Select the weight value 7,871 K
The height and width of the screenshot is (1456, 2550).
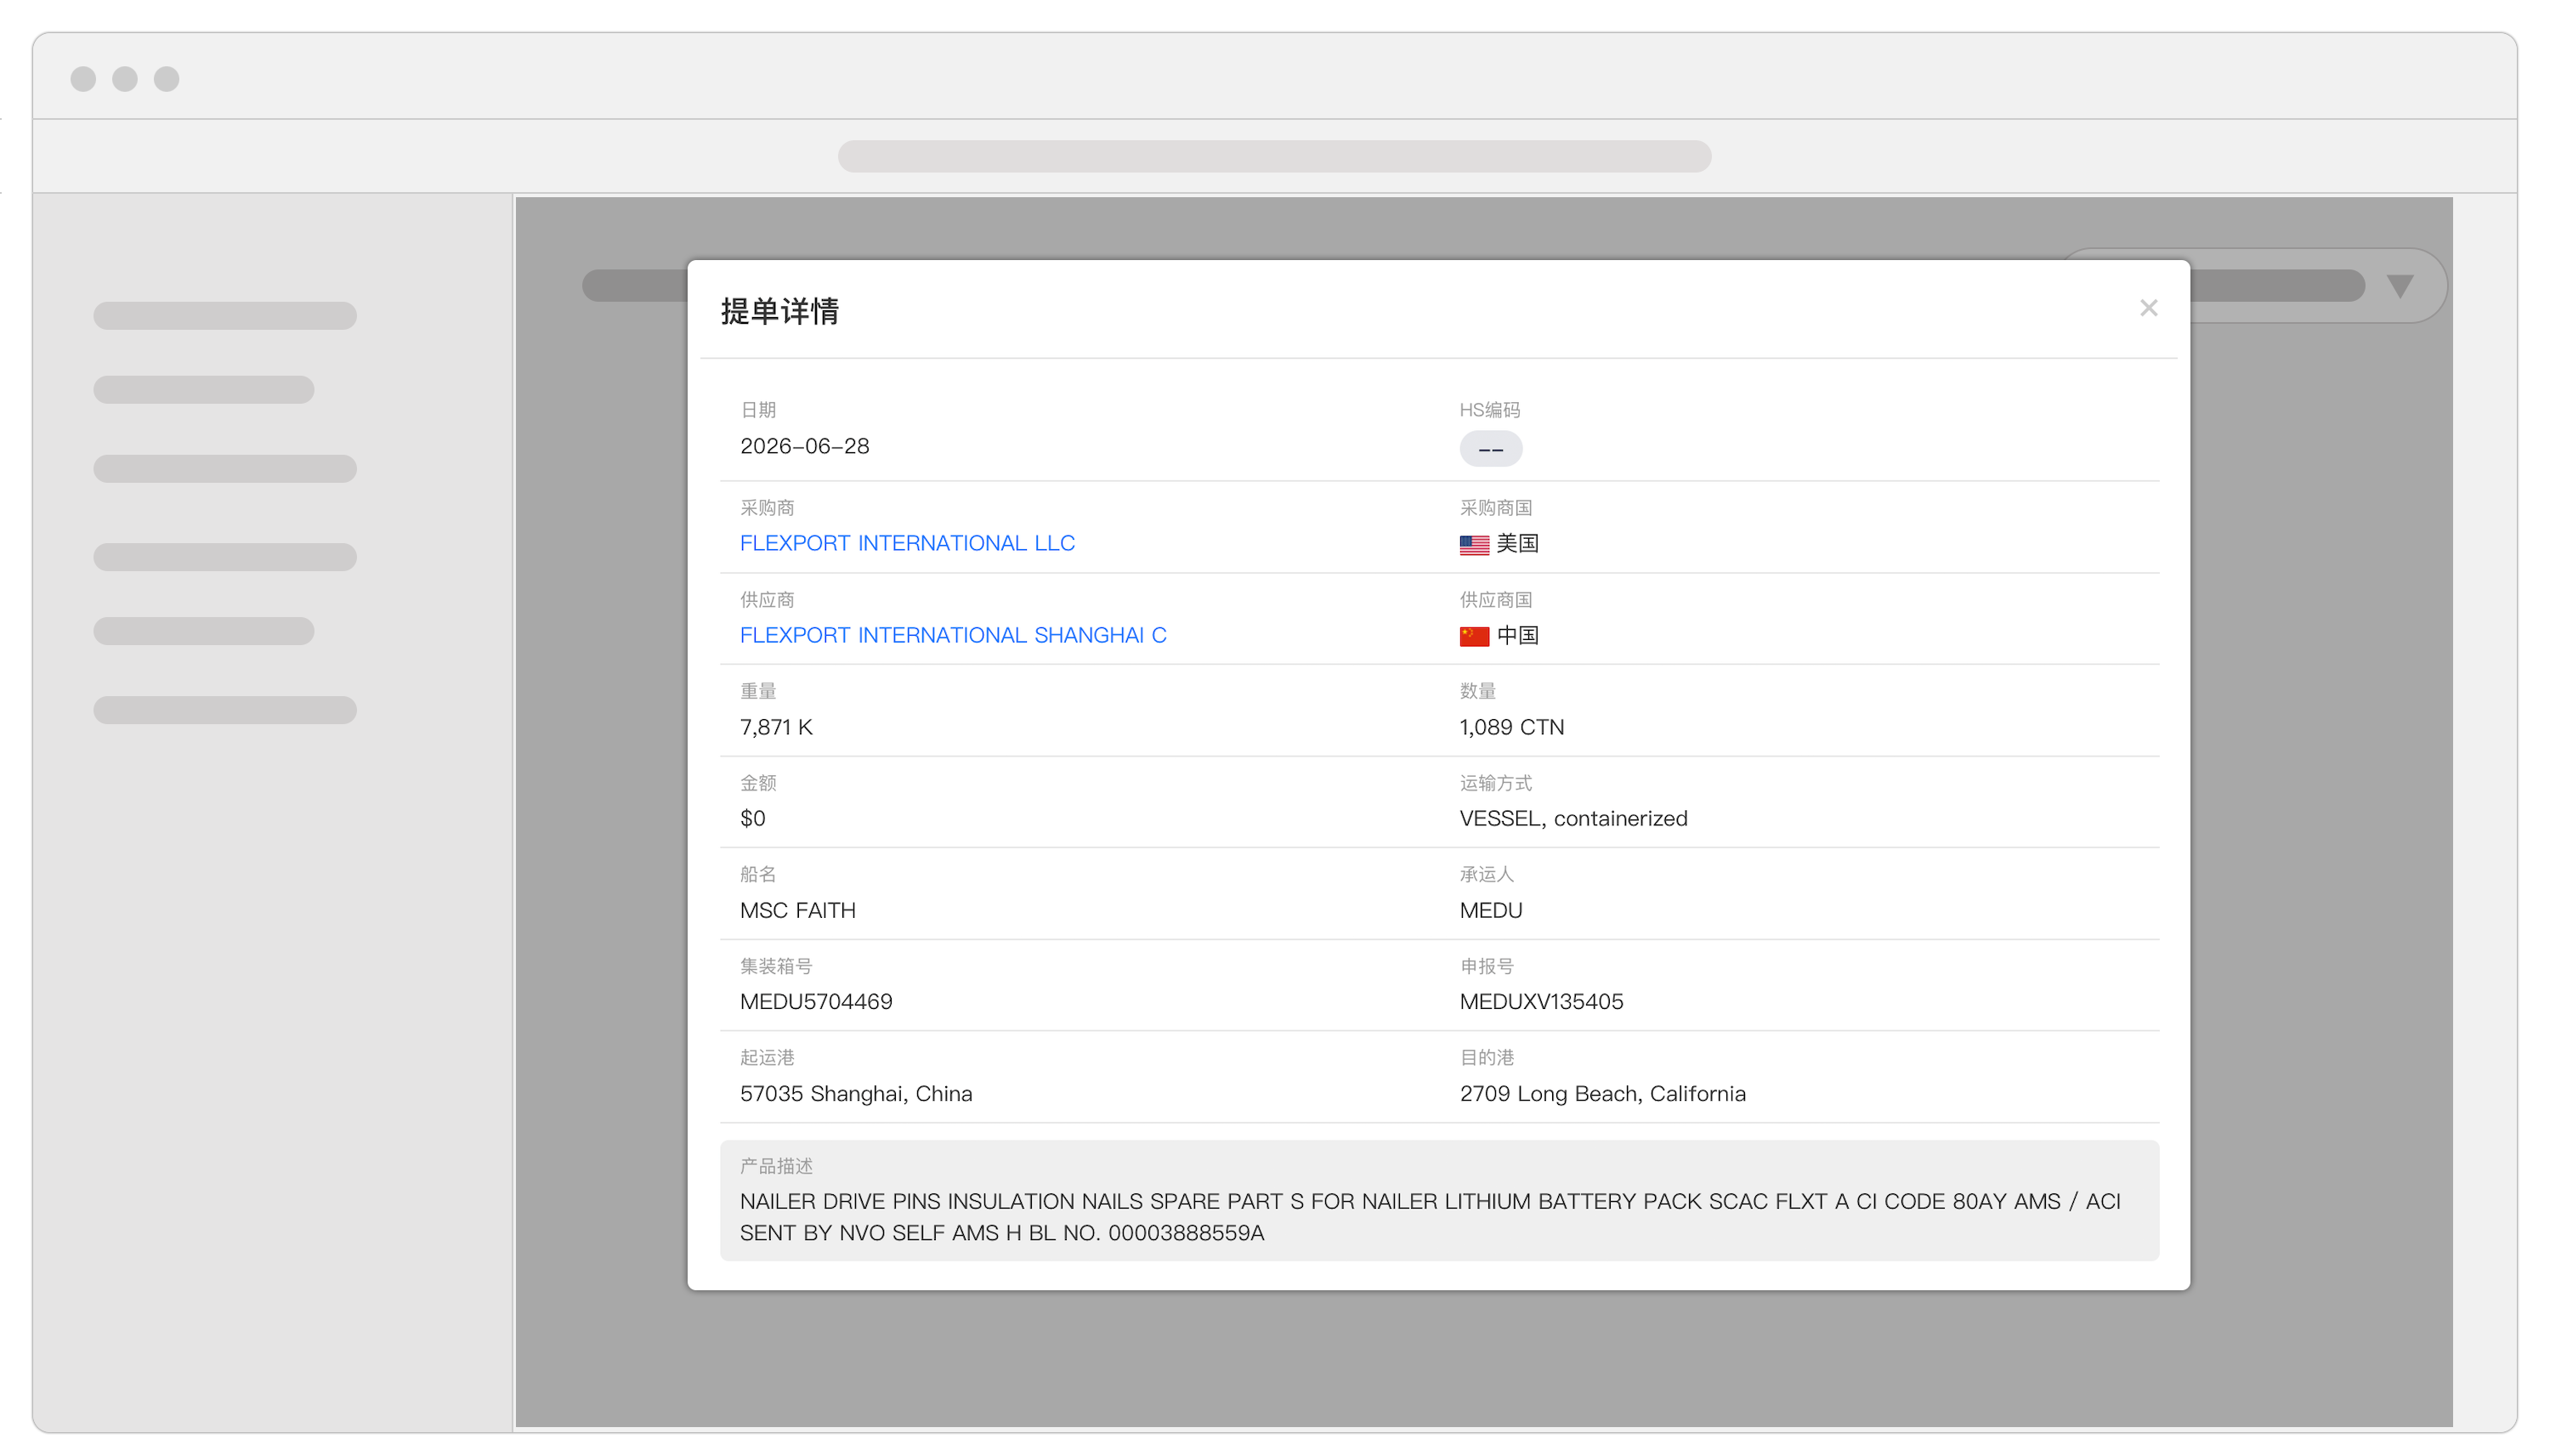[x=776, y=727]
